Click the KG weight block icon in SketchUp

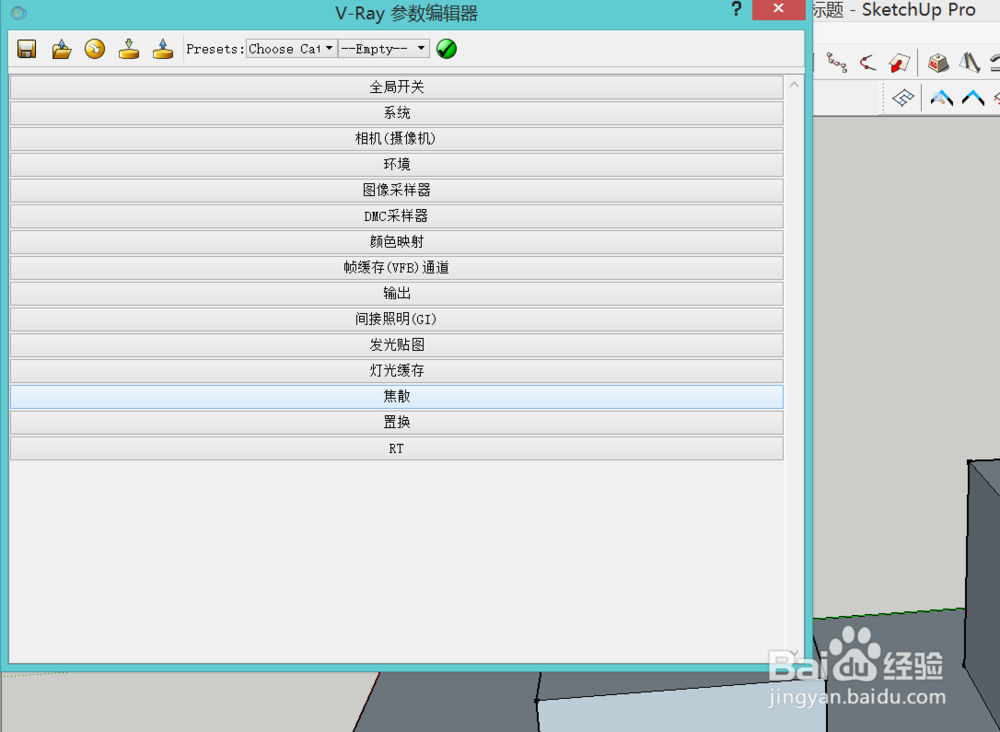point(938,62)
